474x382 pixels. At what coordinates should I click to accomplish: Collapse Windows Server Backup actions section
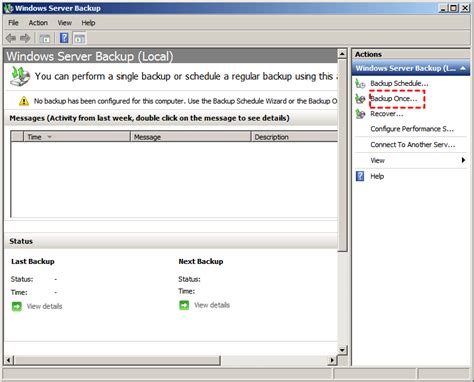pos(463,68)
